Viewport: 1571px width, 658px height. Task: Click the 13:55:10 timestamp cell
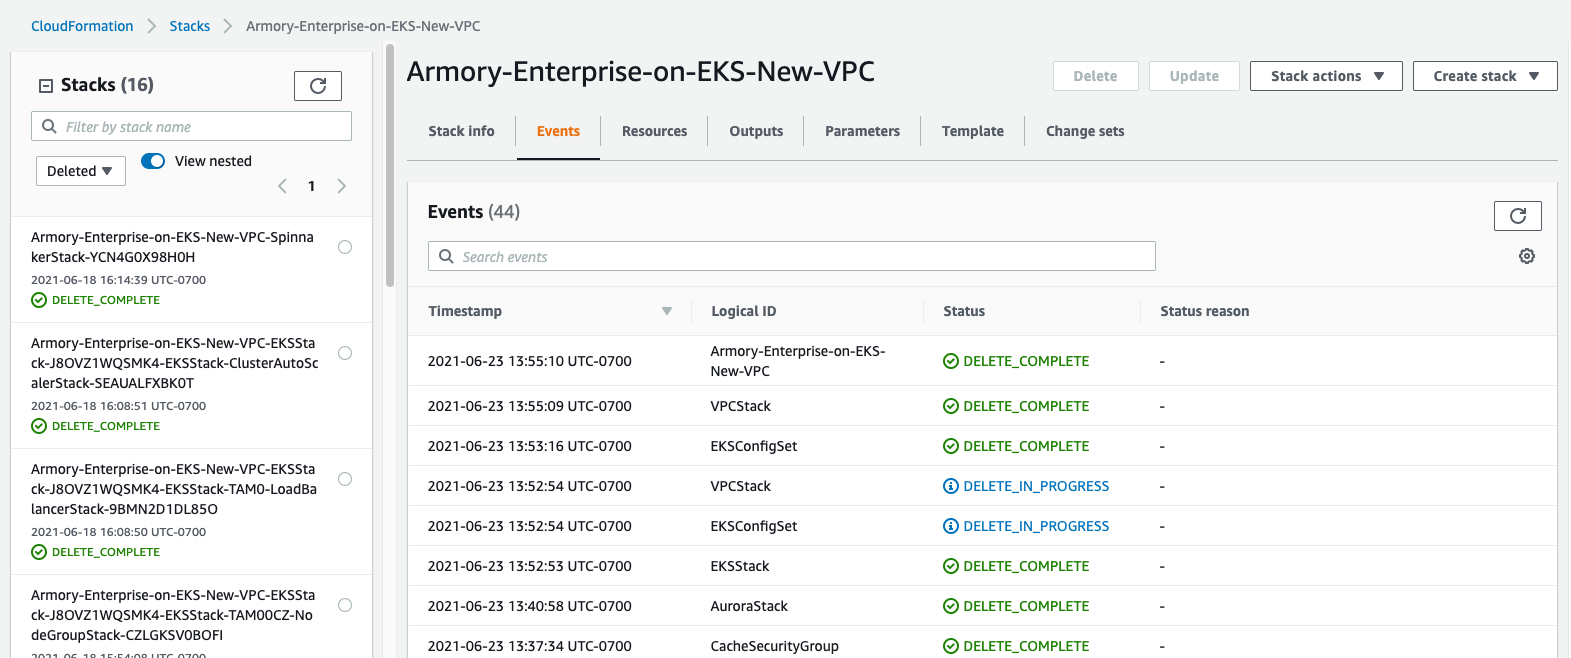[529, 361]
